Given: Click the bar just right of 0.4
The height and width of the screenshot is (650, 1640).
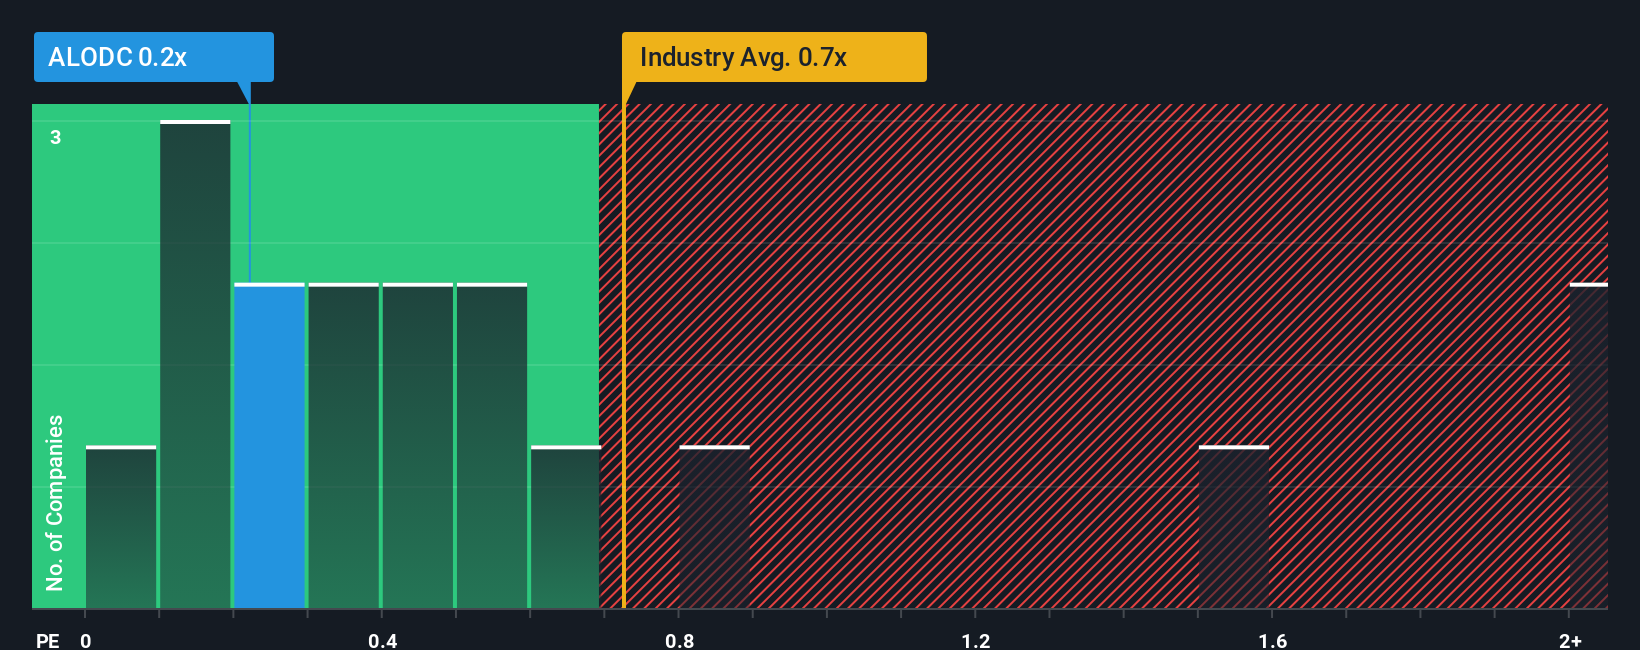Looking at the screenshot, I should (x=418, y=446).
